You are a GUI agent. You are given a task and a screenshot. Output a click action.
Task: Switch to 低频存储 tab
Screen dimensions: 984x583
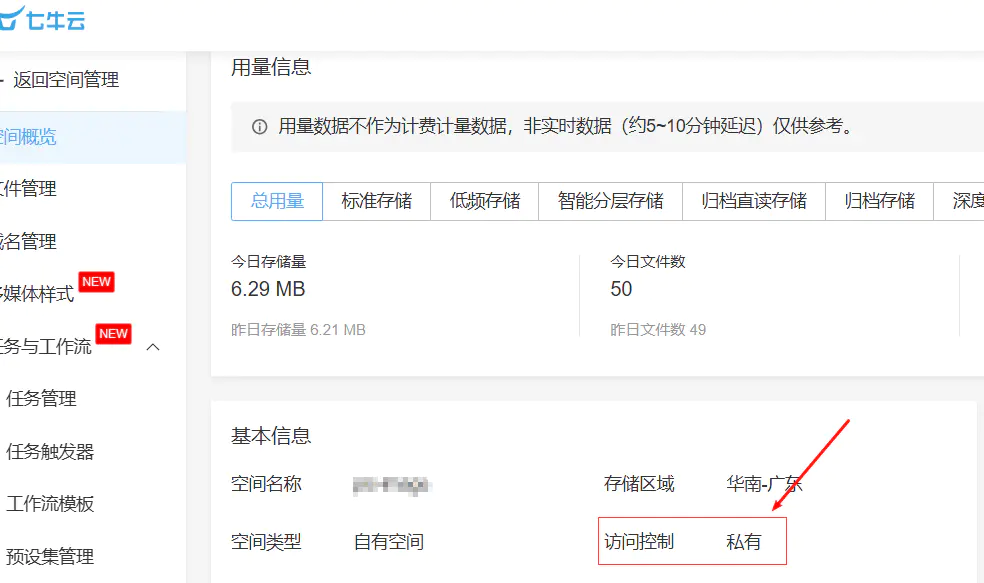(485, 201)
